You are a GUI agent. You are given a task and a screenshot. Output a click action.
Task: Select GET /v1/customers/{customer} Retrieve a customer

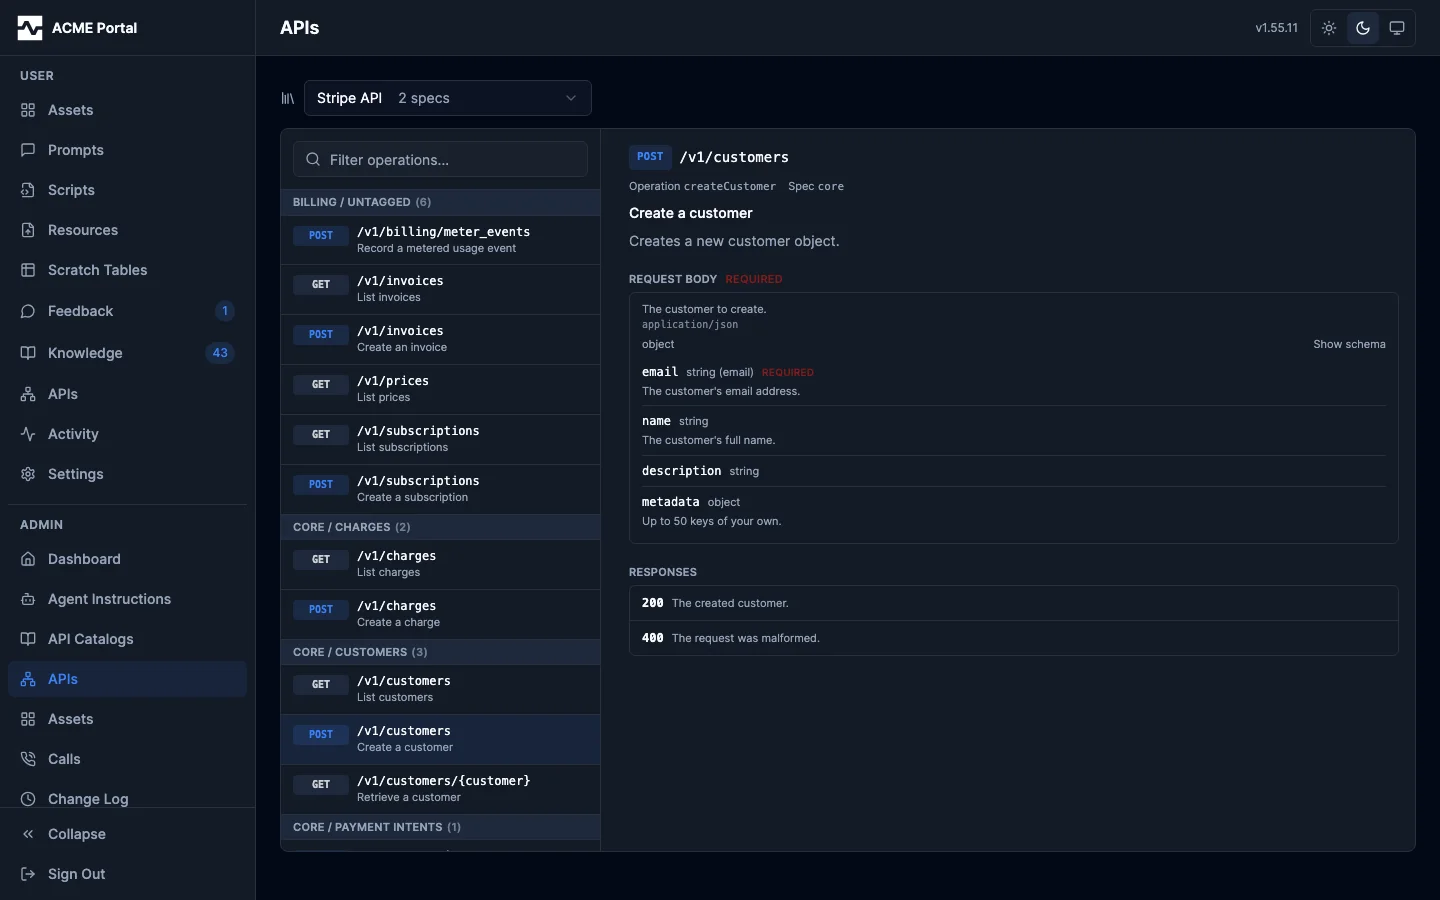click(x=441, y=790)
